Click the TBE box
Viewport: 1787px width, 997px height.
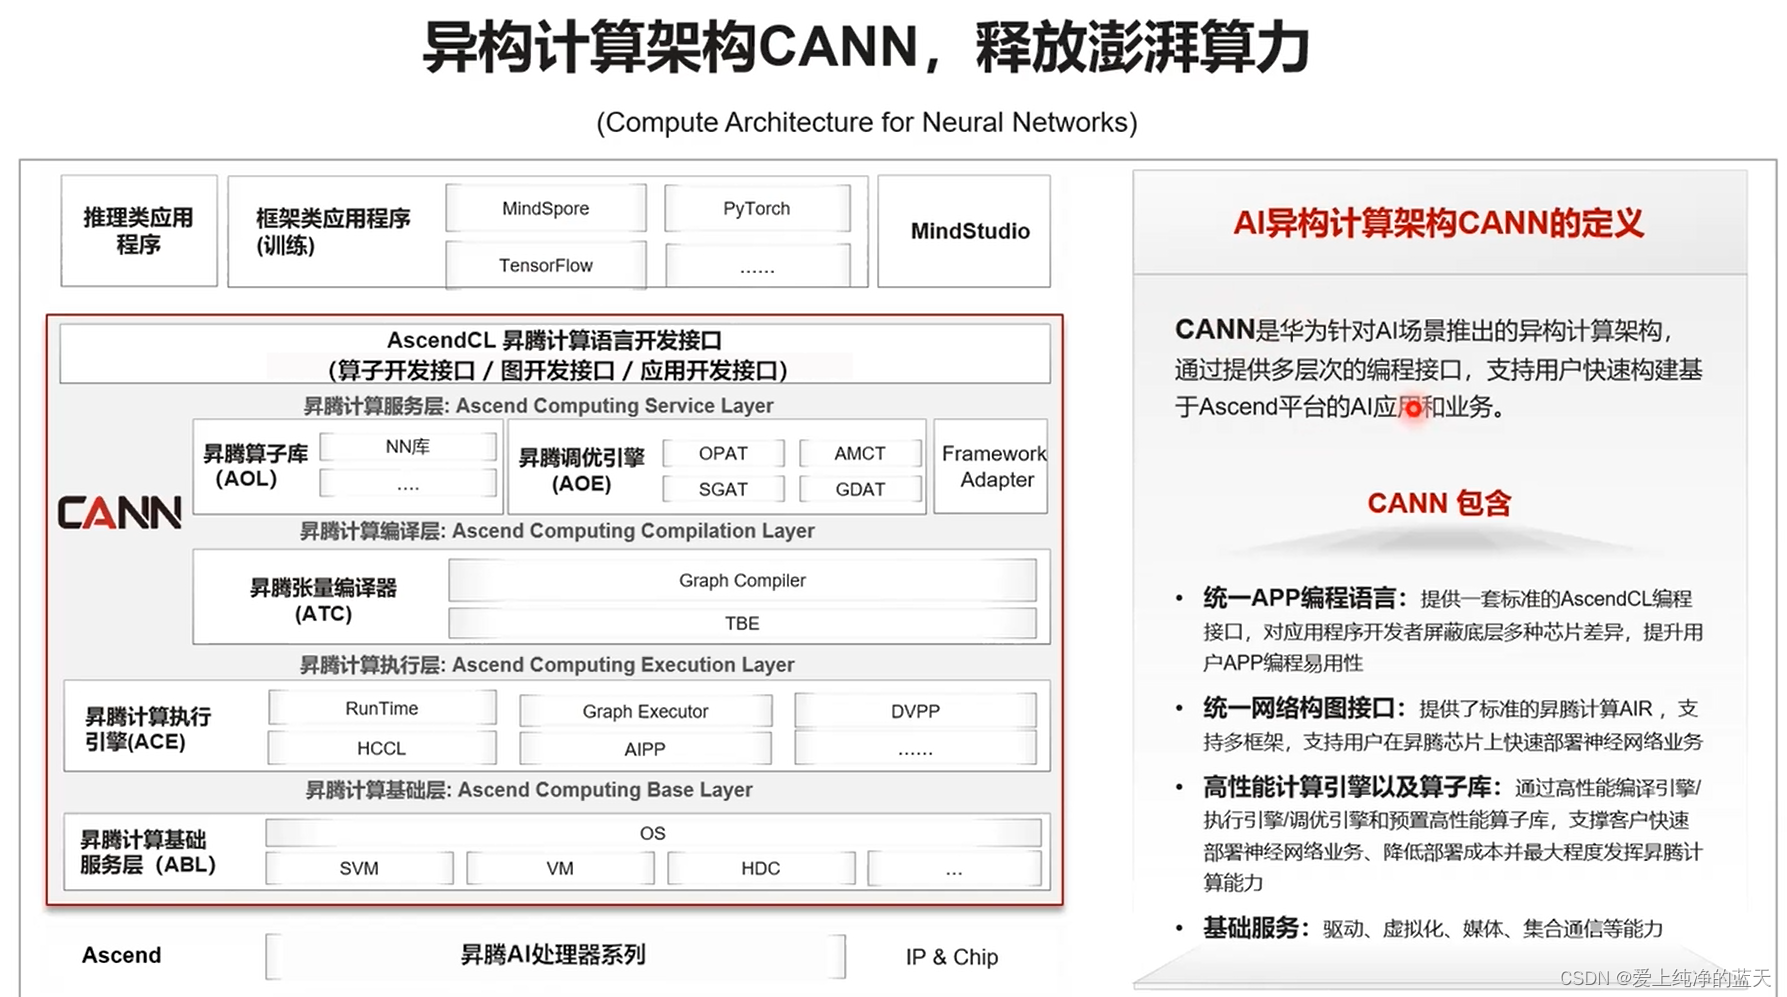[742, 623]
